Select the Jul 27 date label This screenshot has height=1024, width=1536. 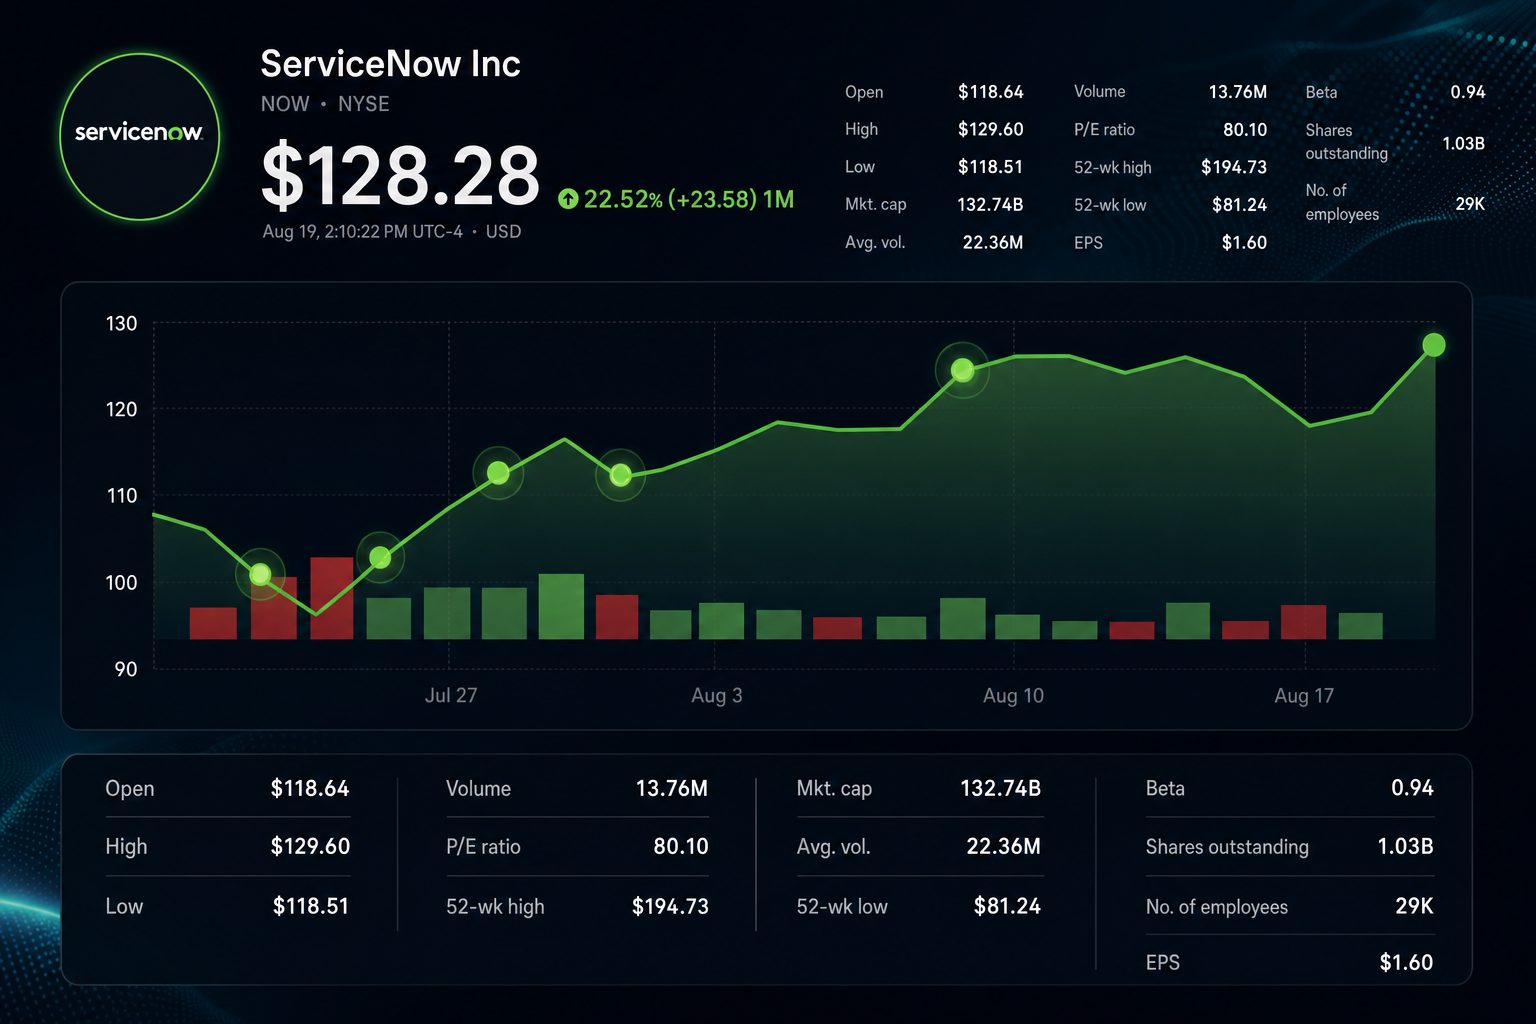coord(451,696)
